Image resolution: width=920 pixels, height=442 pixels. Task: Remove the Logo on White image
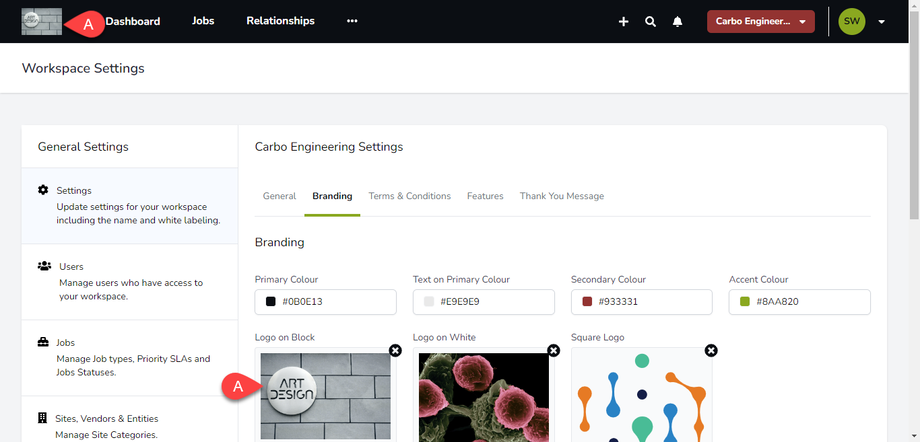[x=553, y=351]
